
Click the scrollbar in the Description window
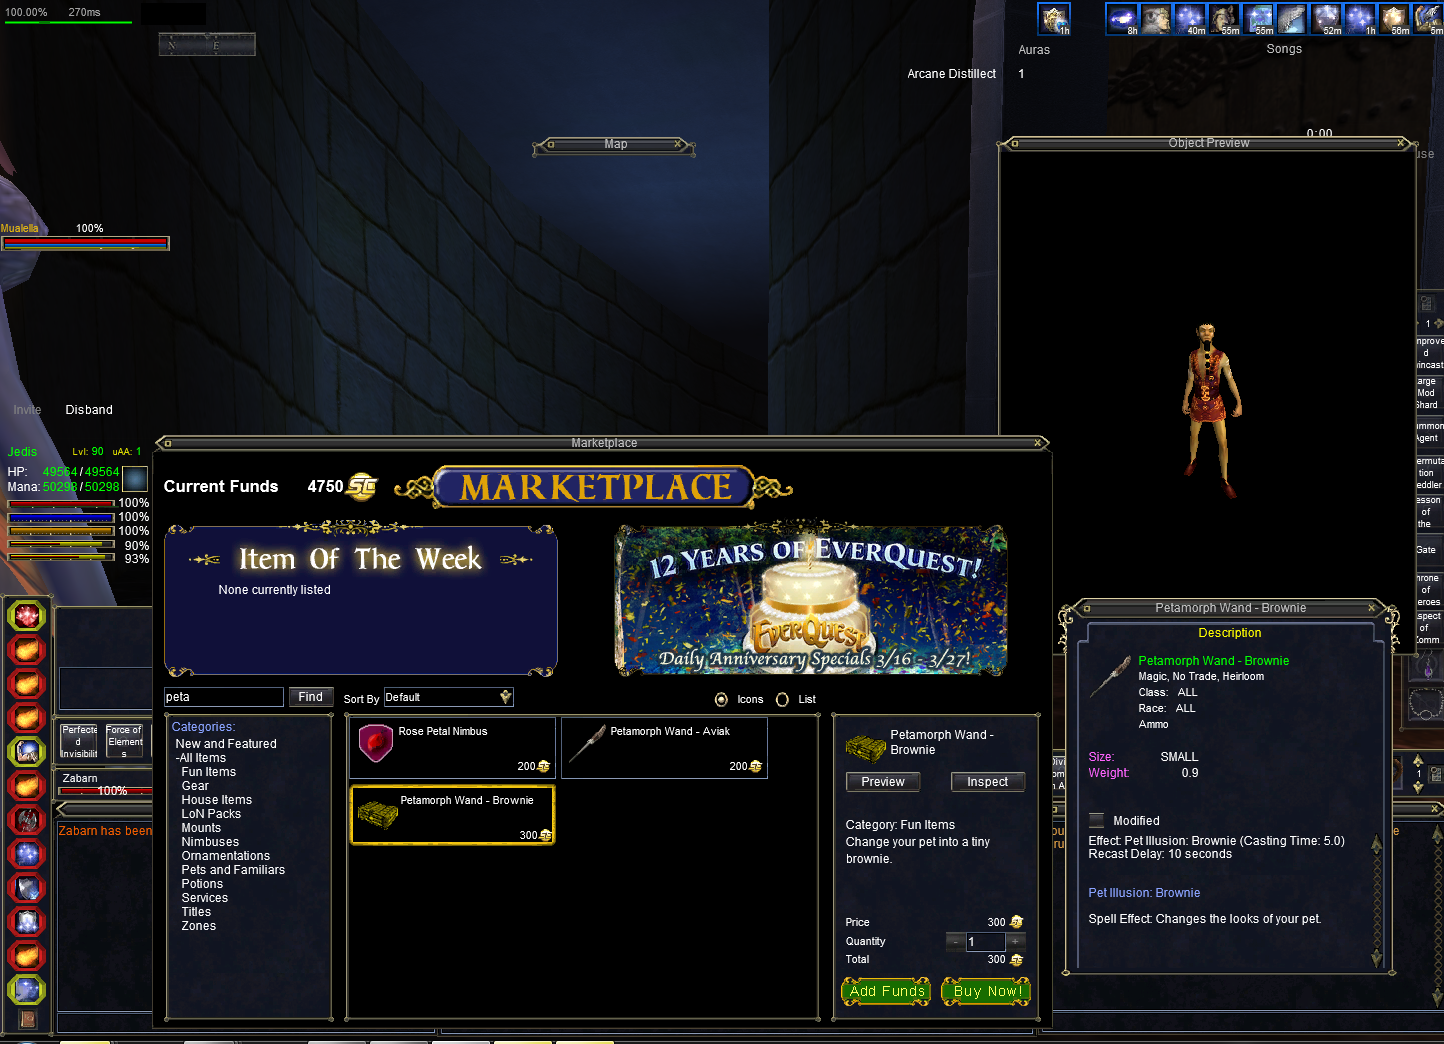1377,900
